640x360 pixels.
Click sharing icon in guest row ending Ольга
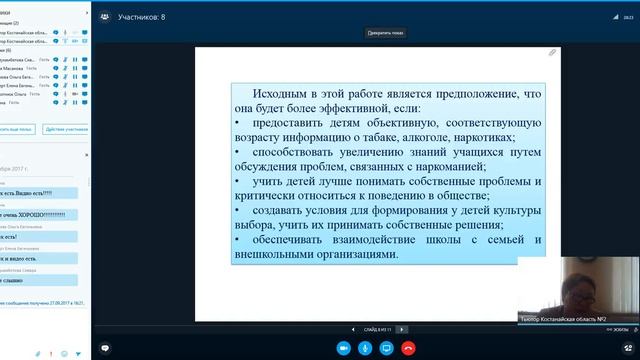click(85, 94)
